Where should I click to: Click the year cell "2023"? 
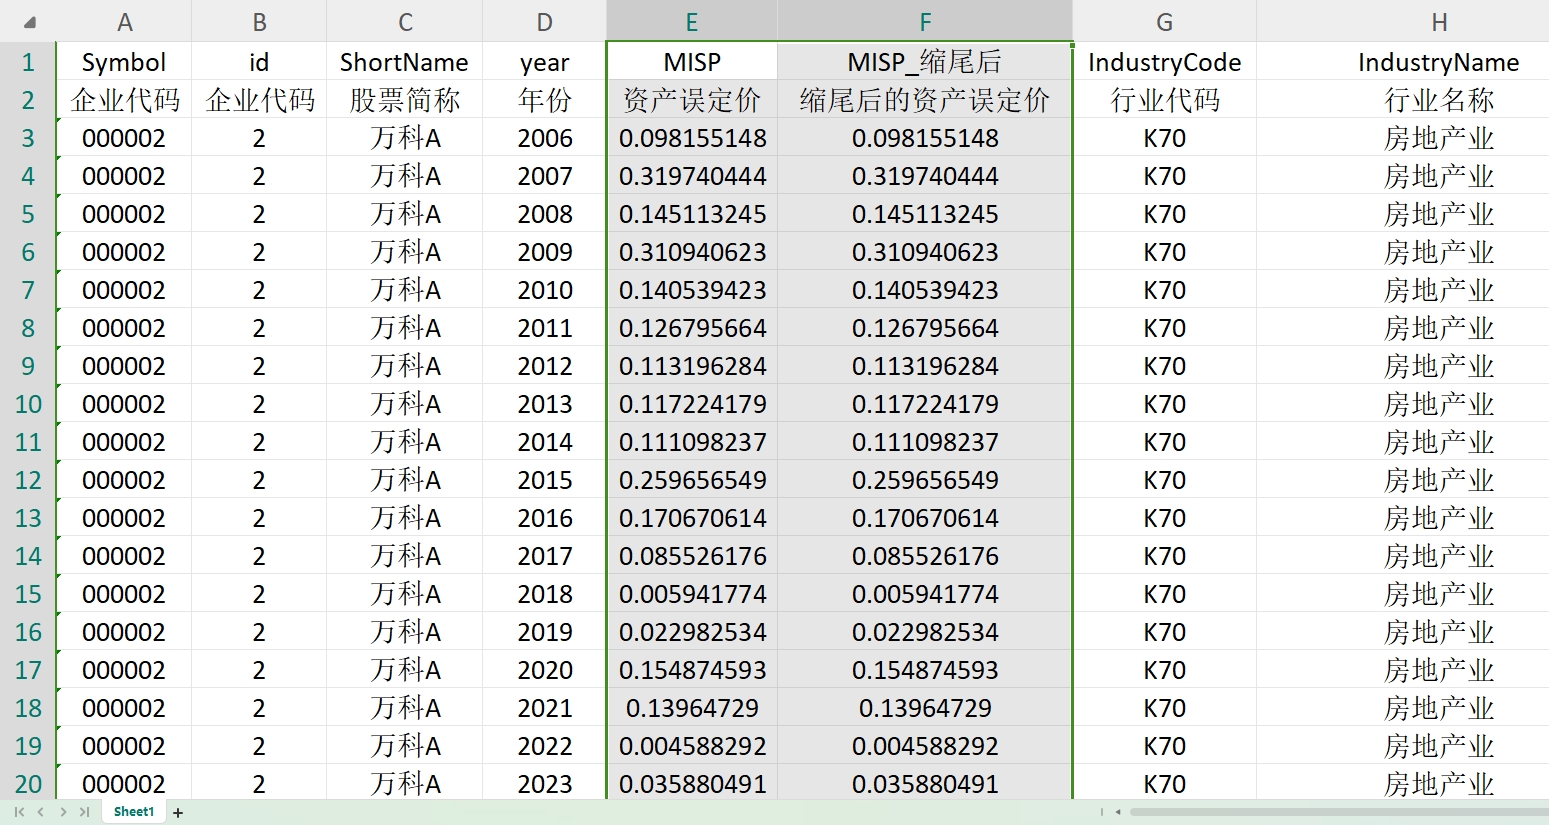(x=545, y=784)
